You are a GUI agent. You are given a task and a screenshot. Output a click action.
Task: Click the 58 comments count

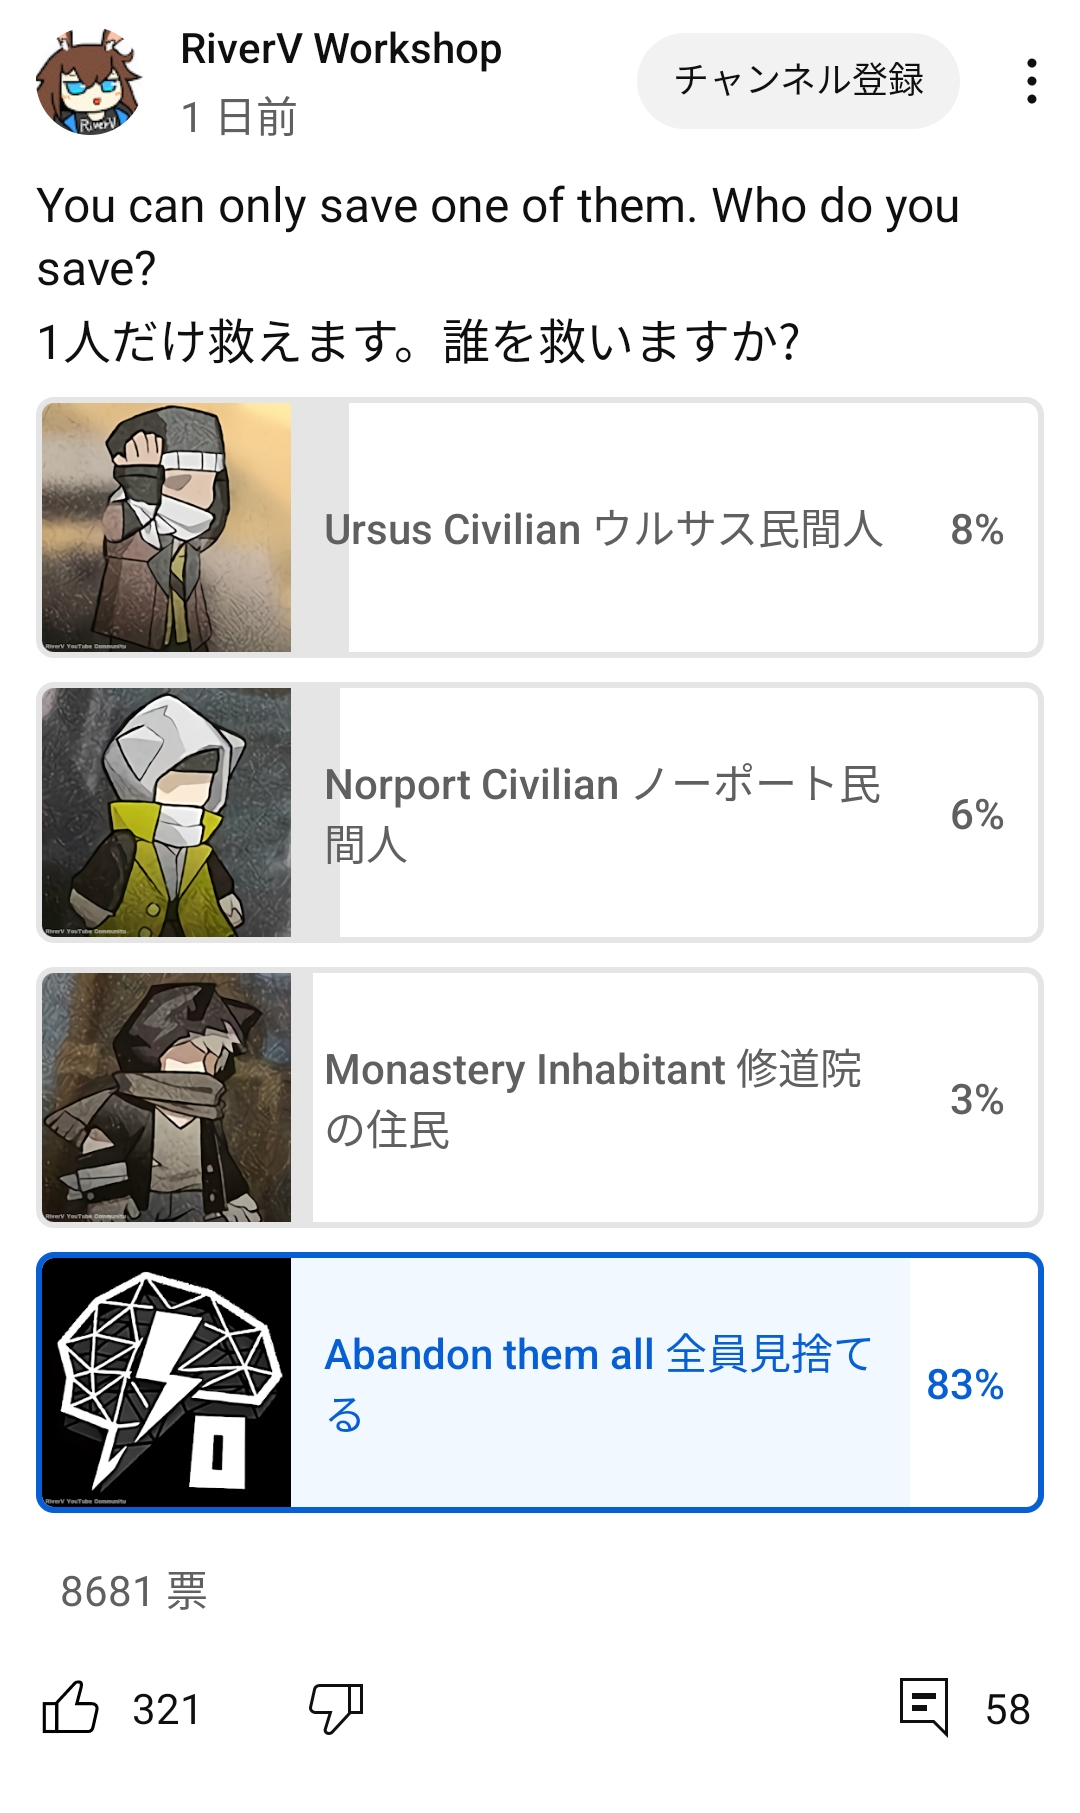1007,1709
